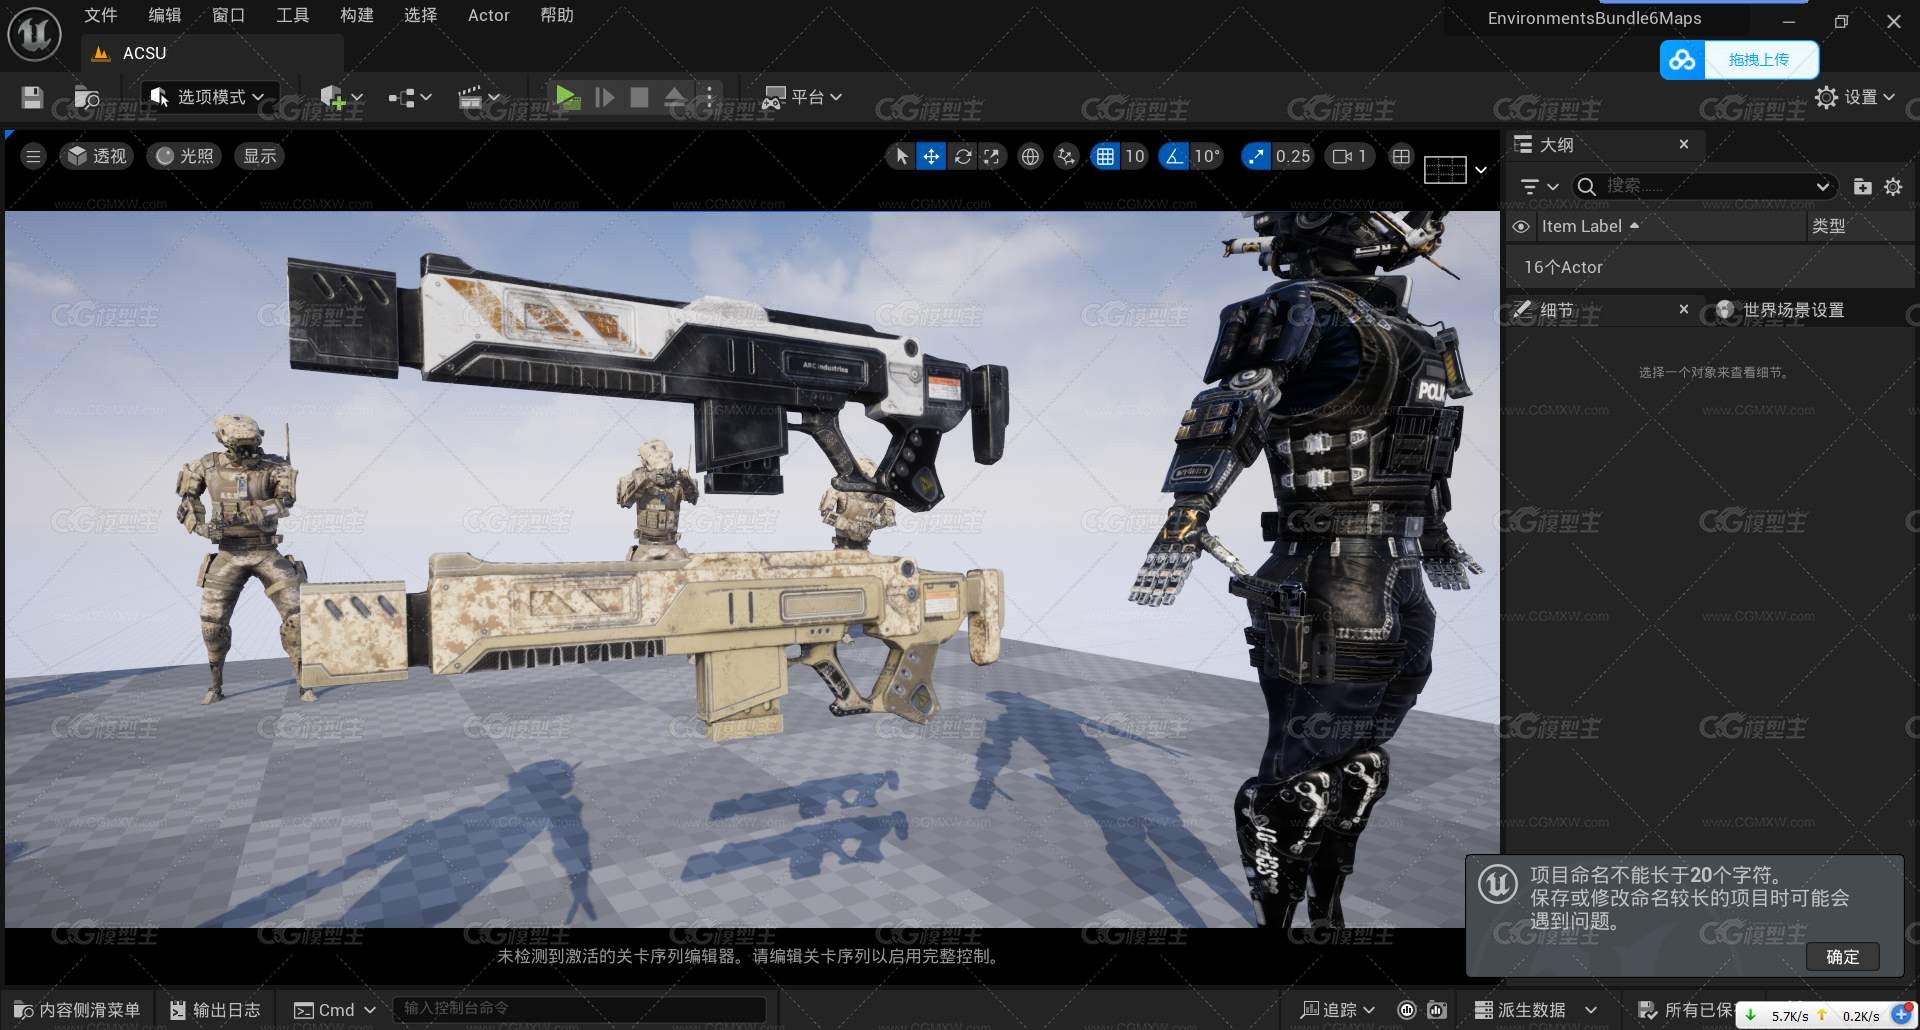Open the content browser folder search icon
Viewport: 1920px width, 1030px height.
(88, 98)
